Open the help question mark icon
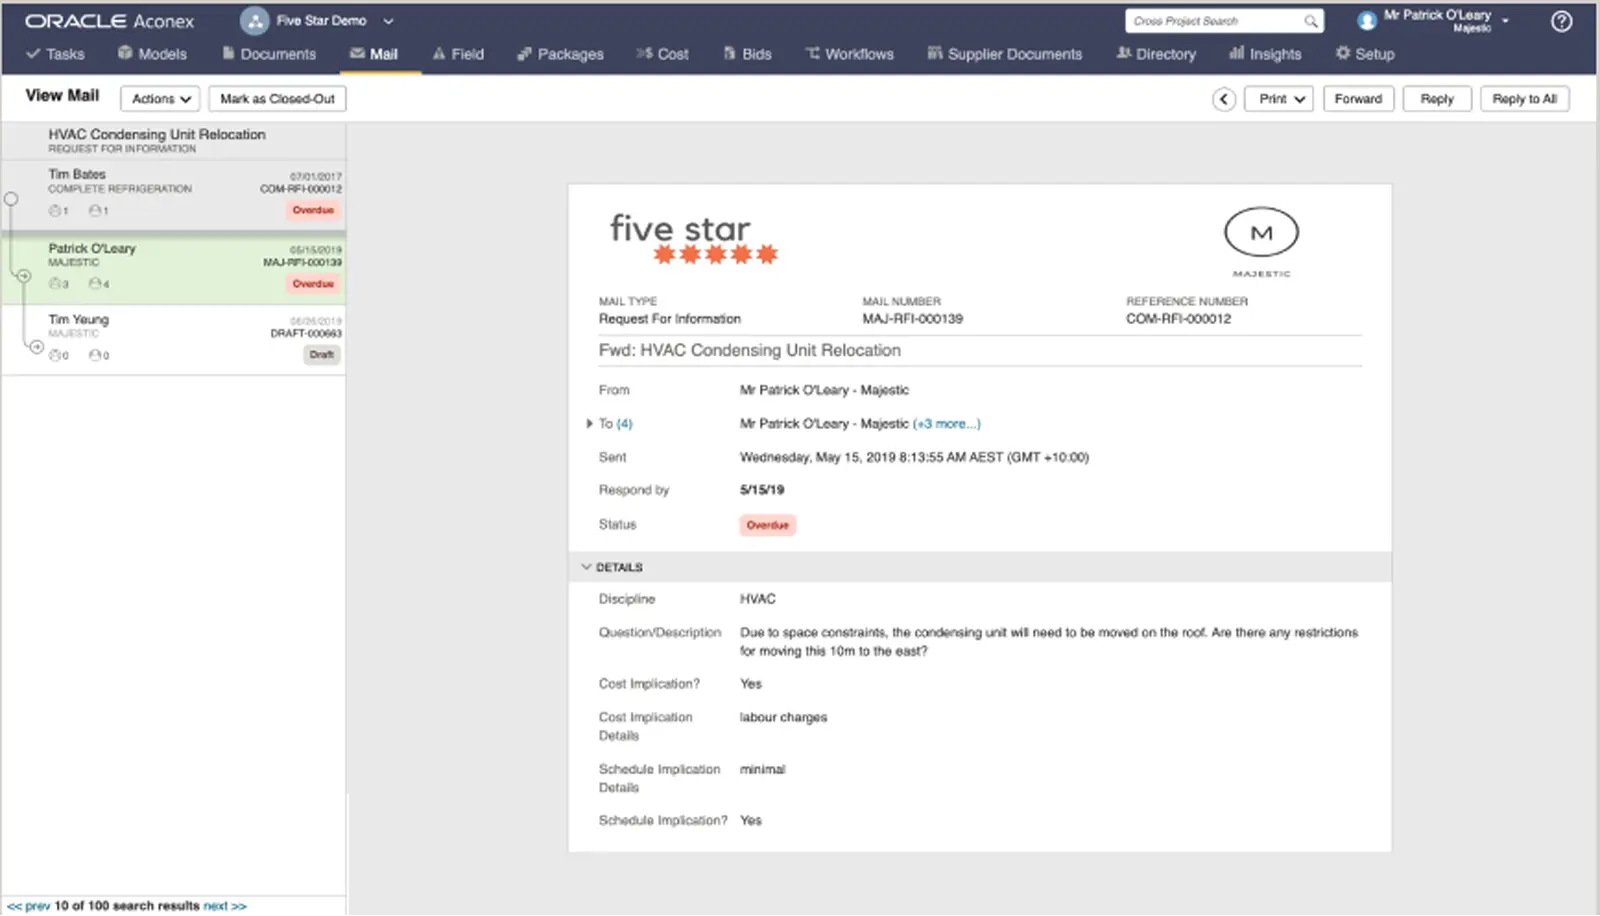The image size is (1600, 916). (1562, 21)
